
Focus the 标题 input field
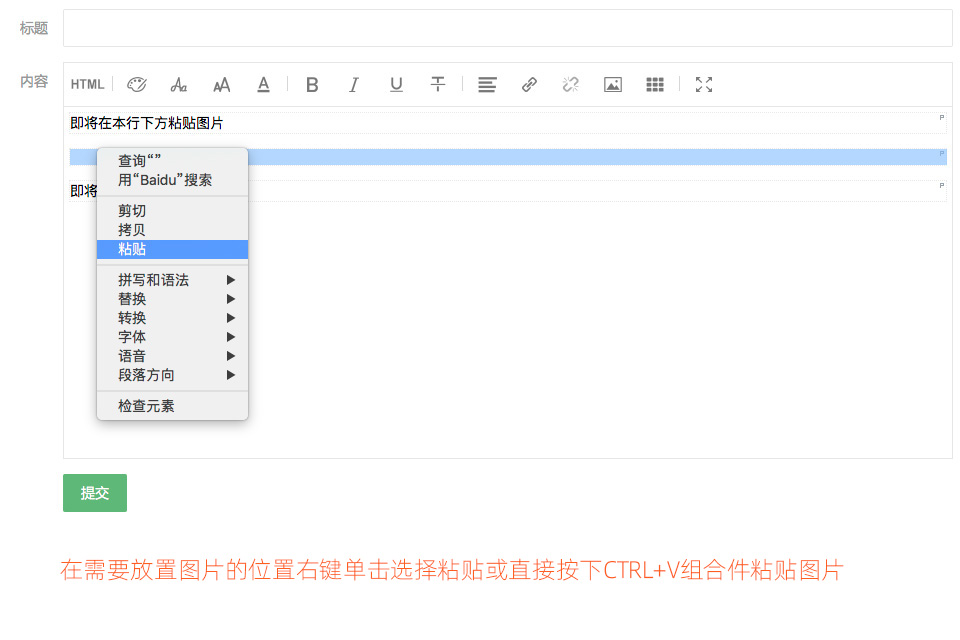(x=507, y=28)
